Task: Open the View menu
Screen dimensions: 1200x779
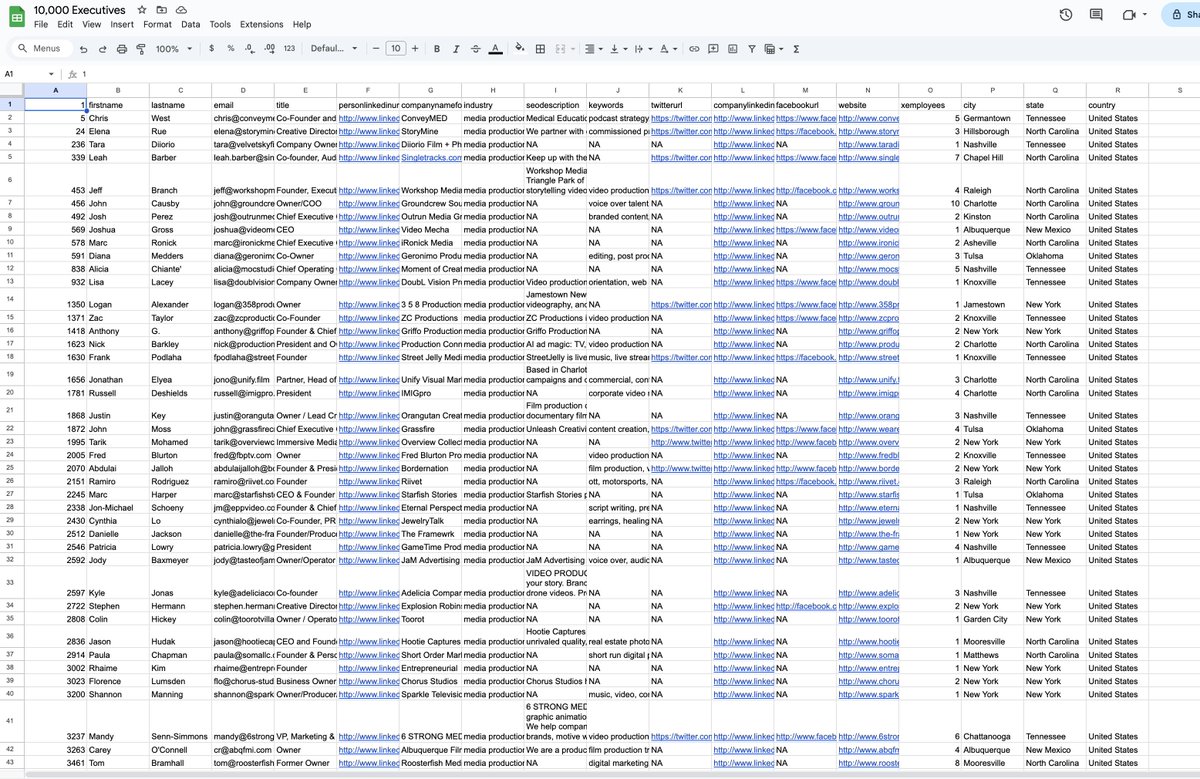Action: 91,24
